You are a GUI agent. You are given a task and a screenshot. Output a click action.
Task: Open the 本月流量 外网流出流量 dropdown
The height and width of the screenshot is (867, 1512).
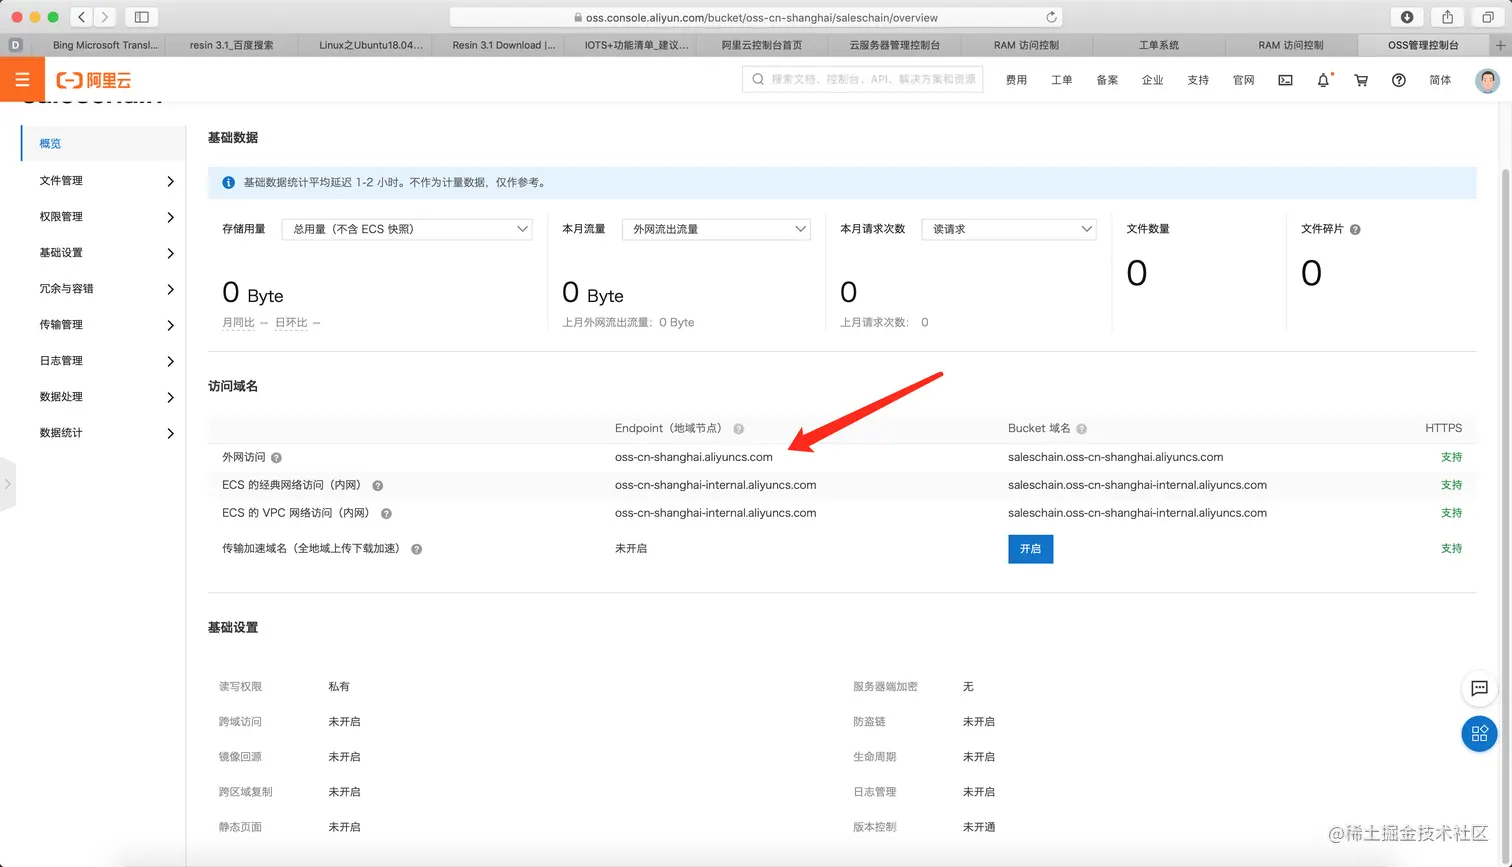coord(716,229)
